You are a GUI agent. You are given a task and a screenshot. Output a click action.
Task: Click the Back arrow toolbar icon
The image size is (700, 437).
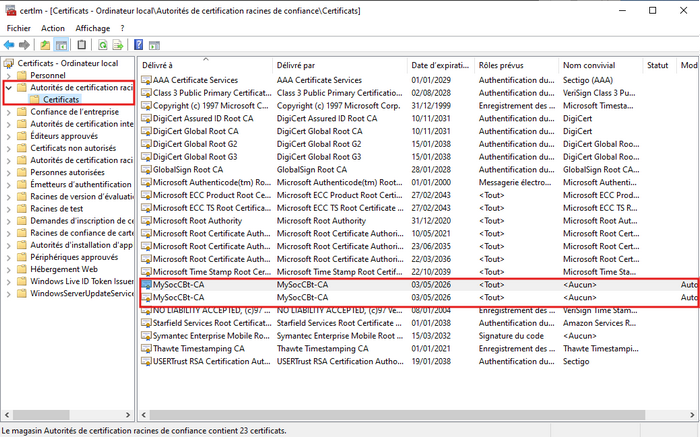click(x=9, y=45)
